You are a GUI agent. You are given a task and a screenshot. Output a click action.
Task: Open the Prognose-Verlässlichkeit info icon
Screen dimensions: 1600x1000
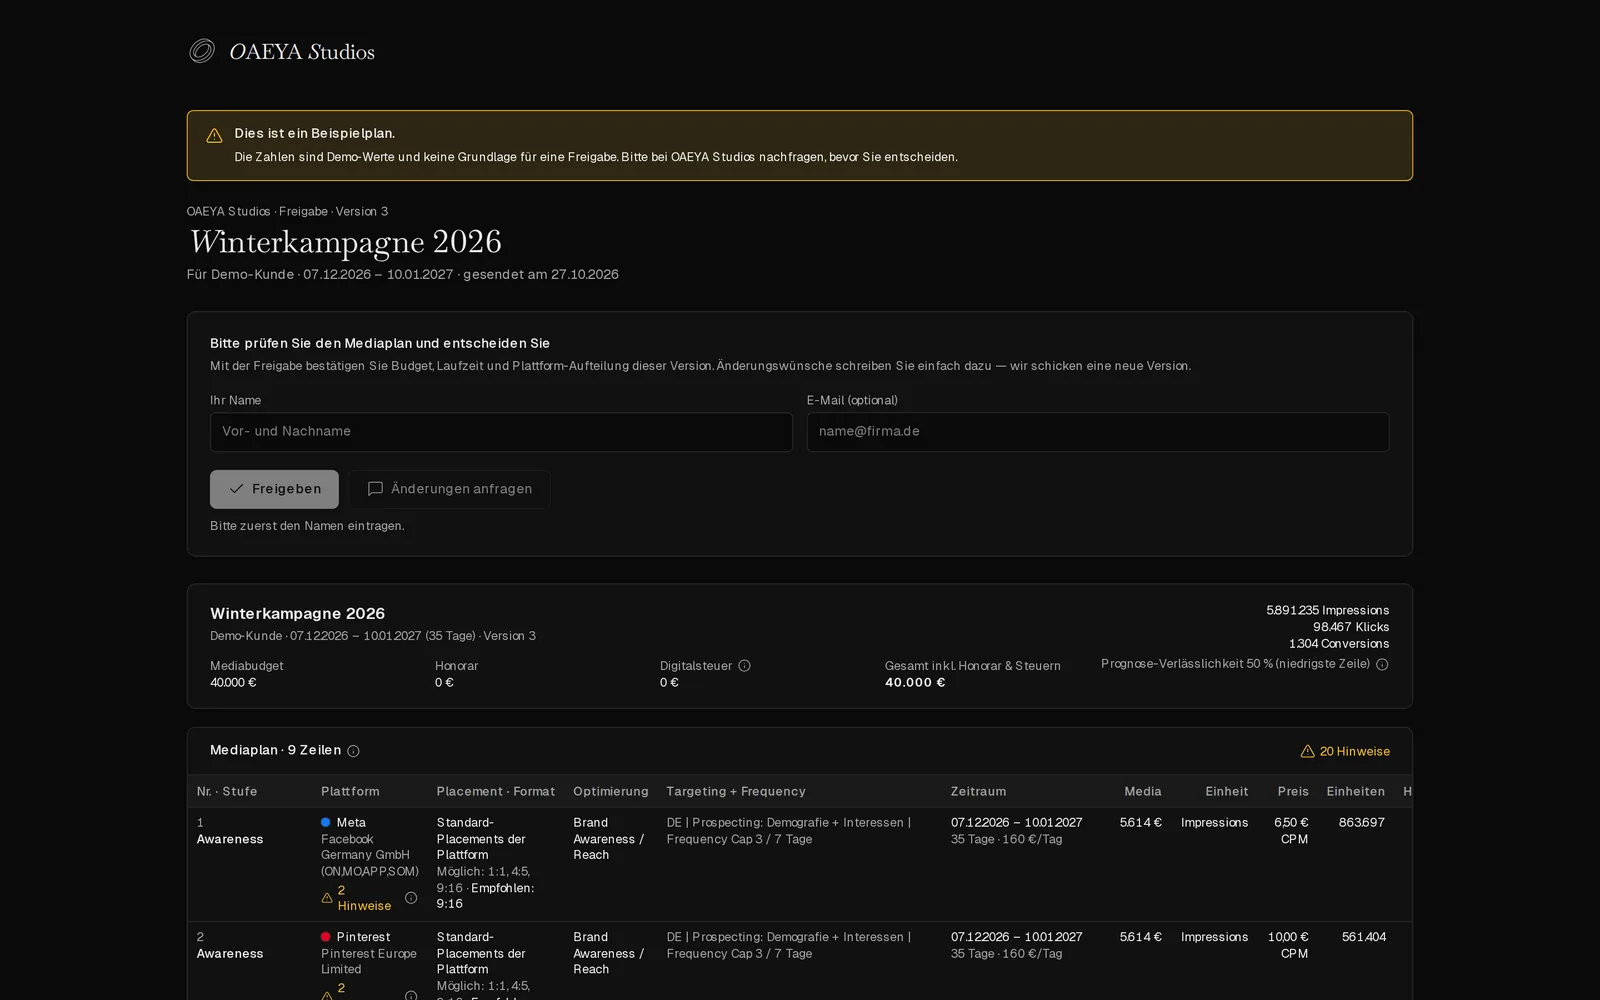[1382, 665]
